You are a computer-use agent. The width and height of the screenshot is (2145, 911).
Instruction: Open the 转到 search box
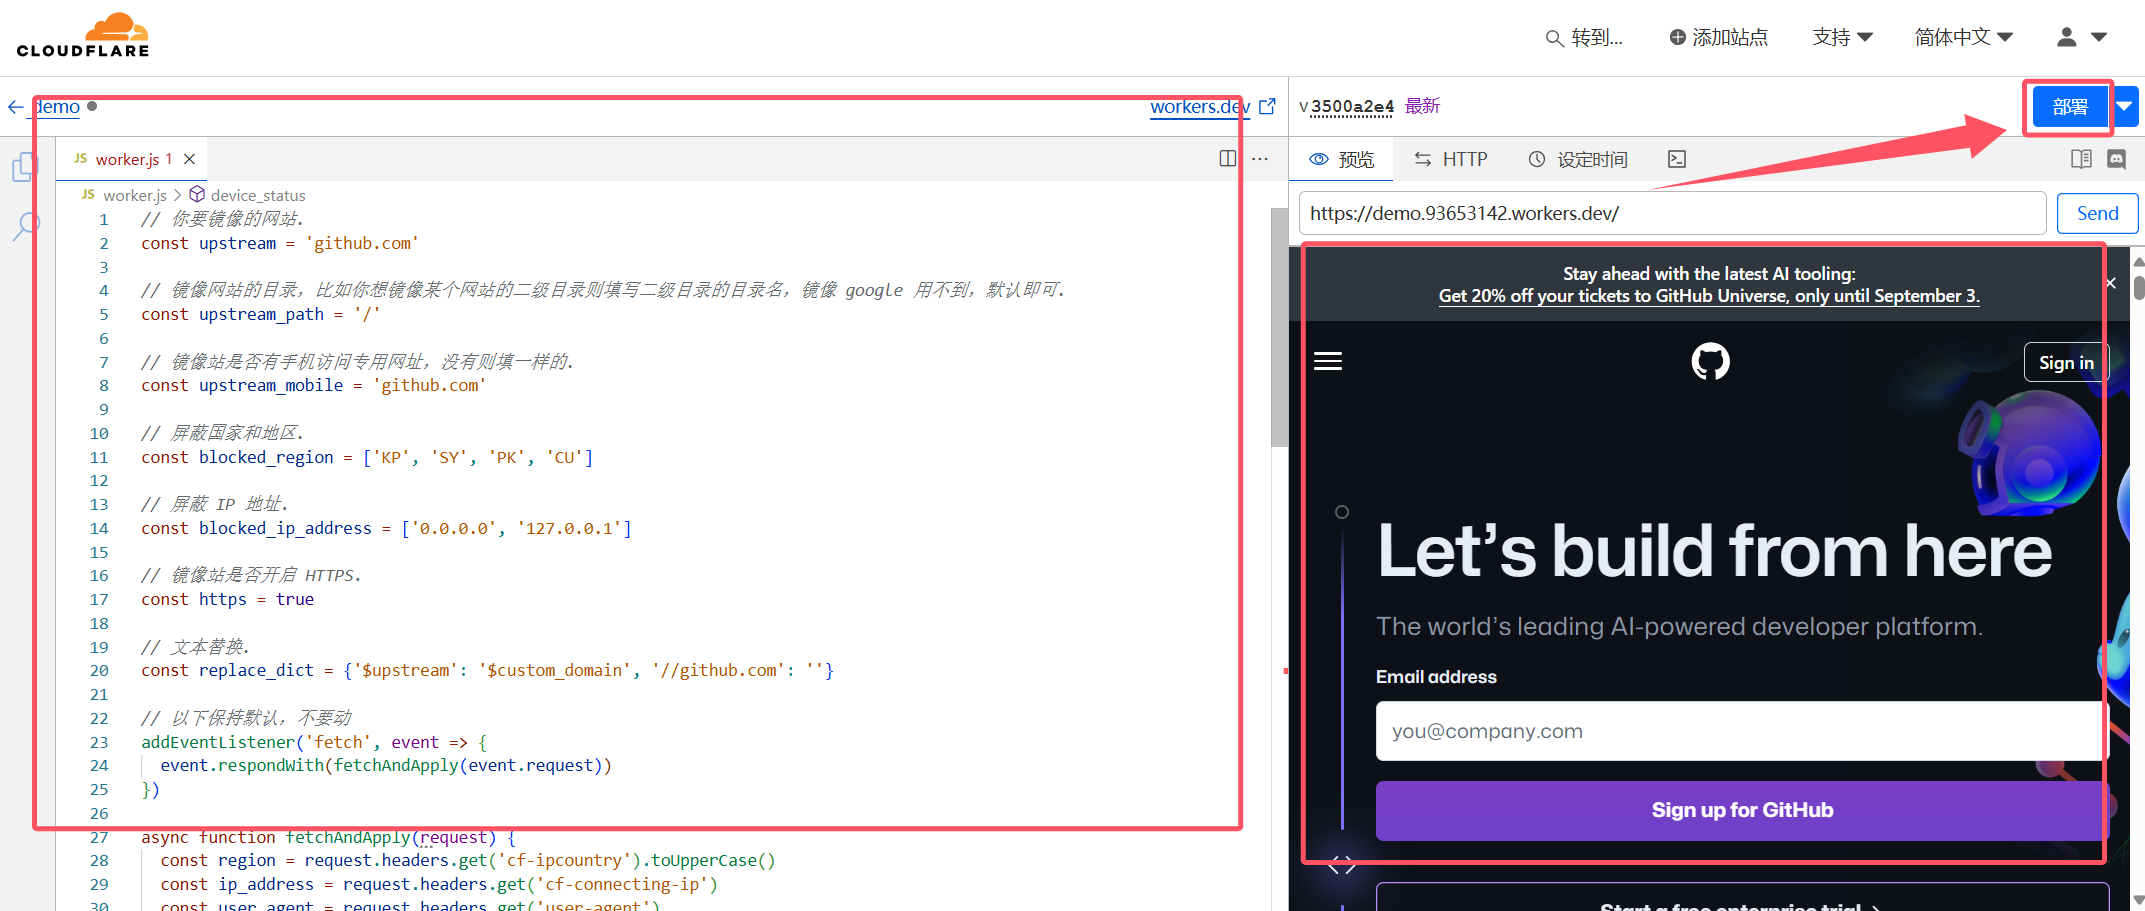[x=1584, y=38]
